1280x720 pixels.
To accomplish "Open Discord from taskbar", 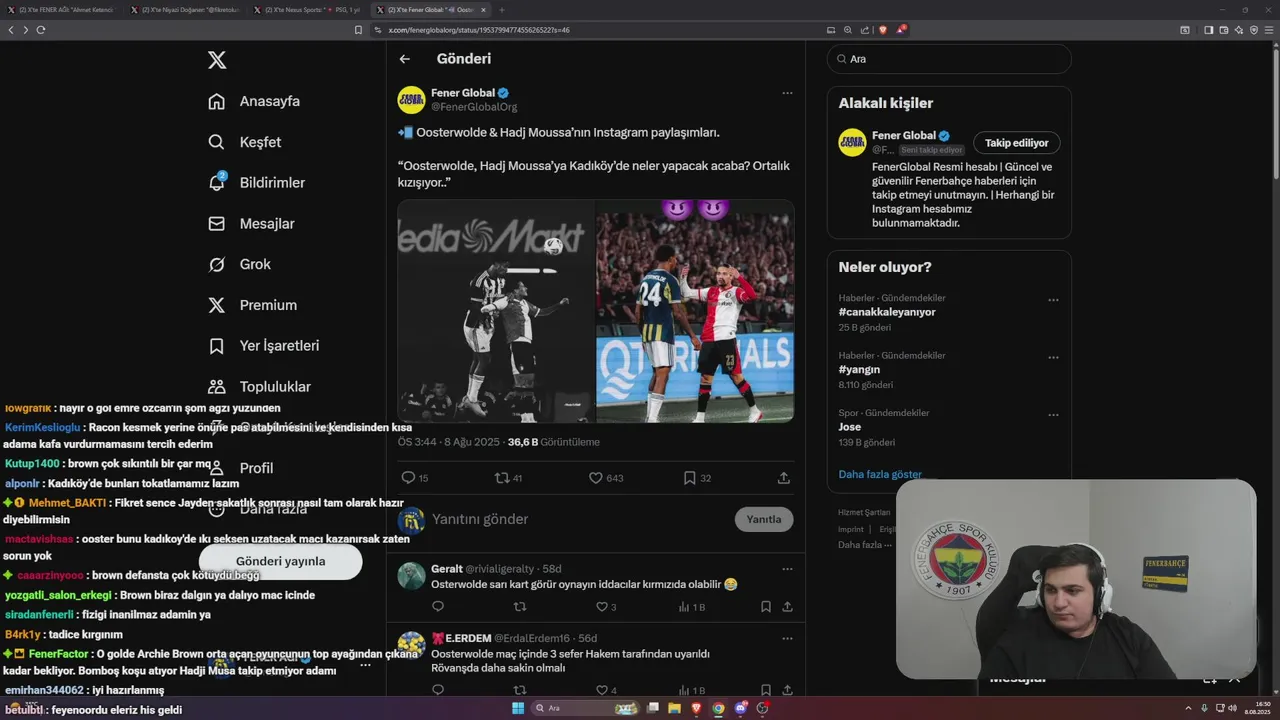I will pos(741,708).
